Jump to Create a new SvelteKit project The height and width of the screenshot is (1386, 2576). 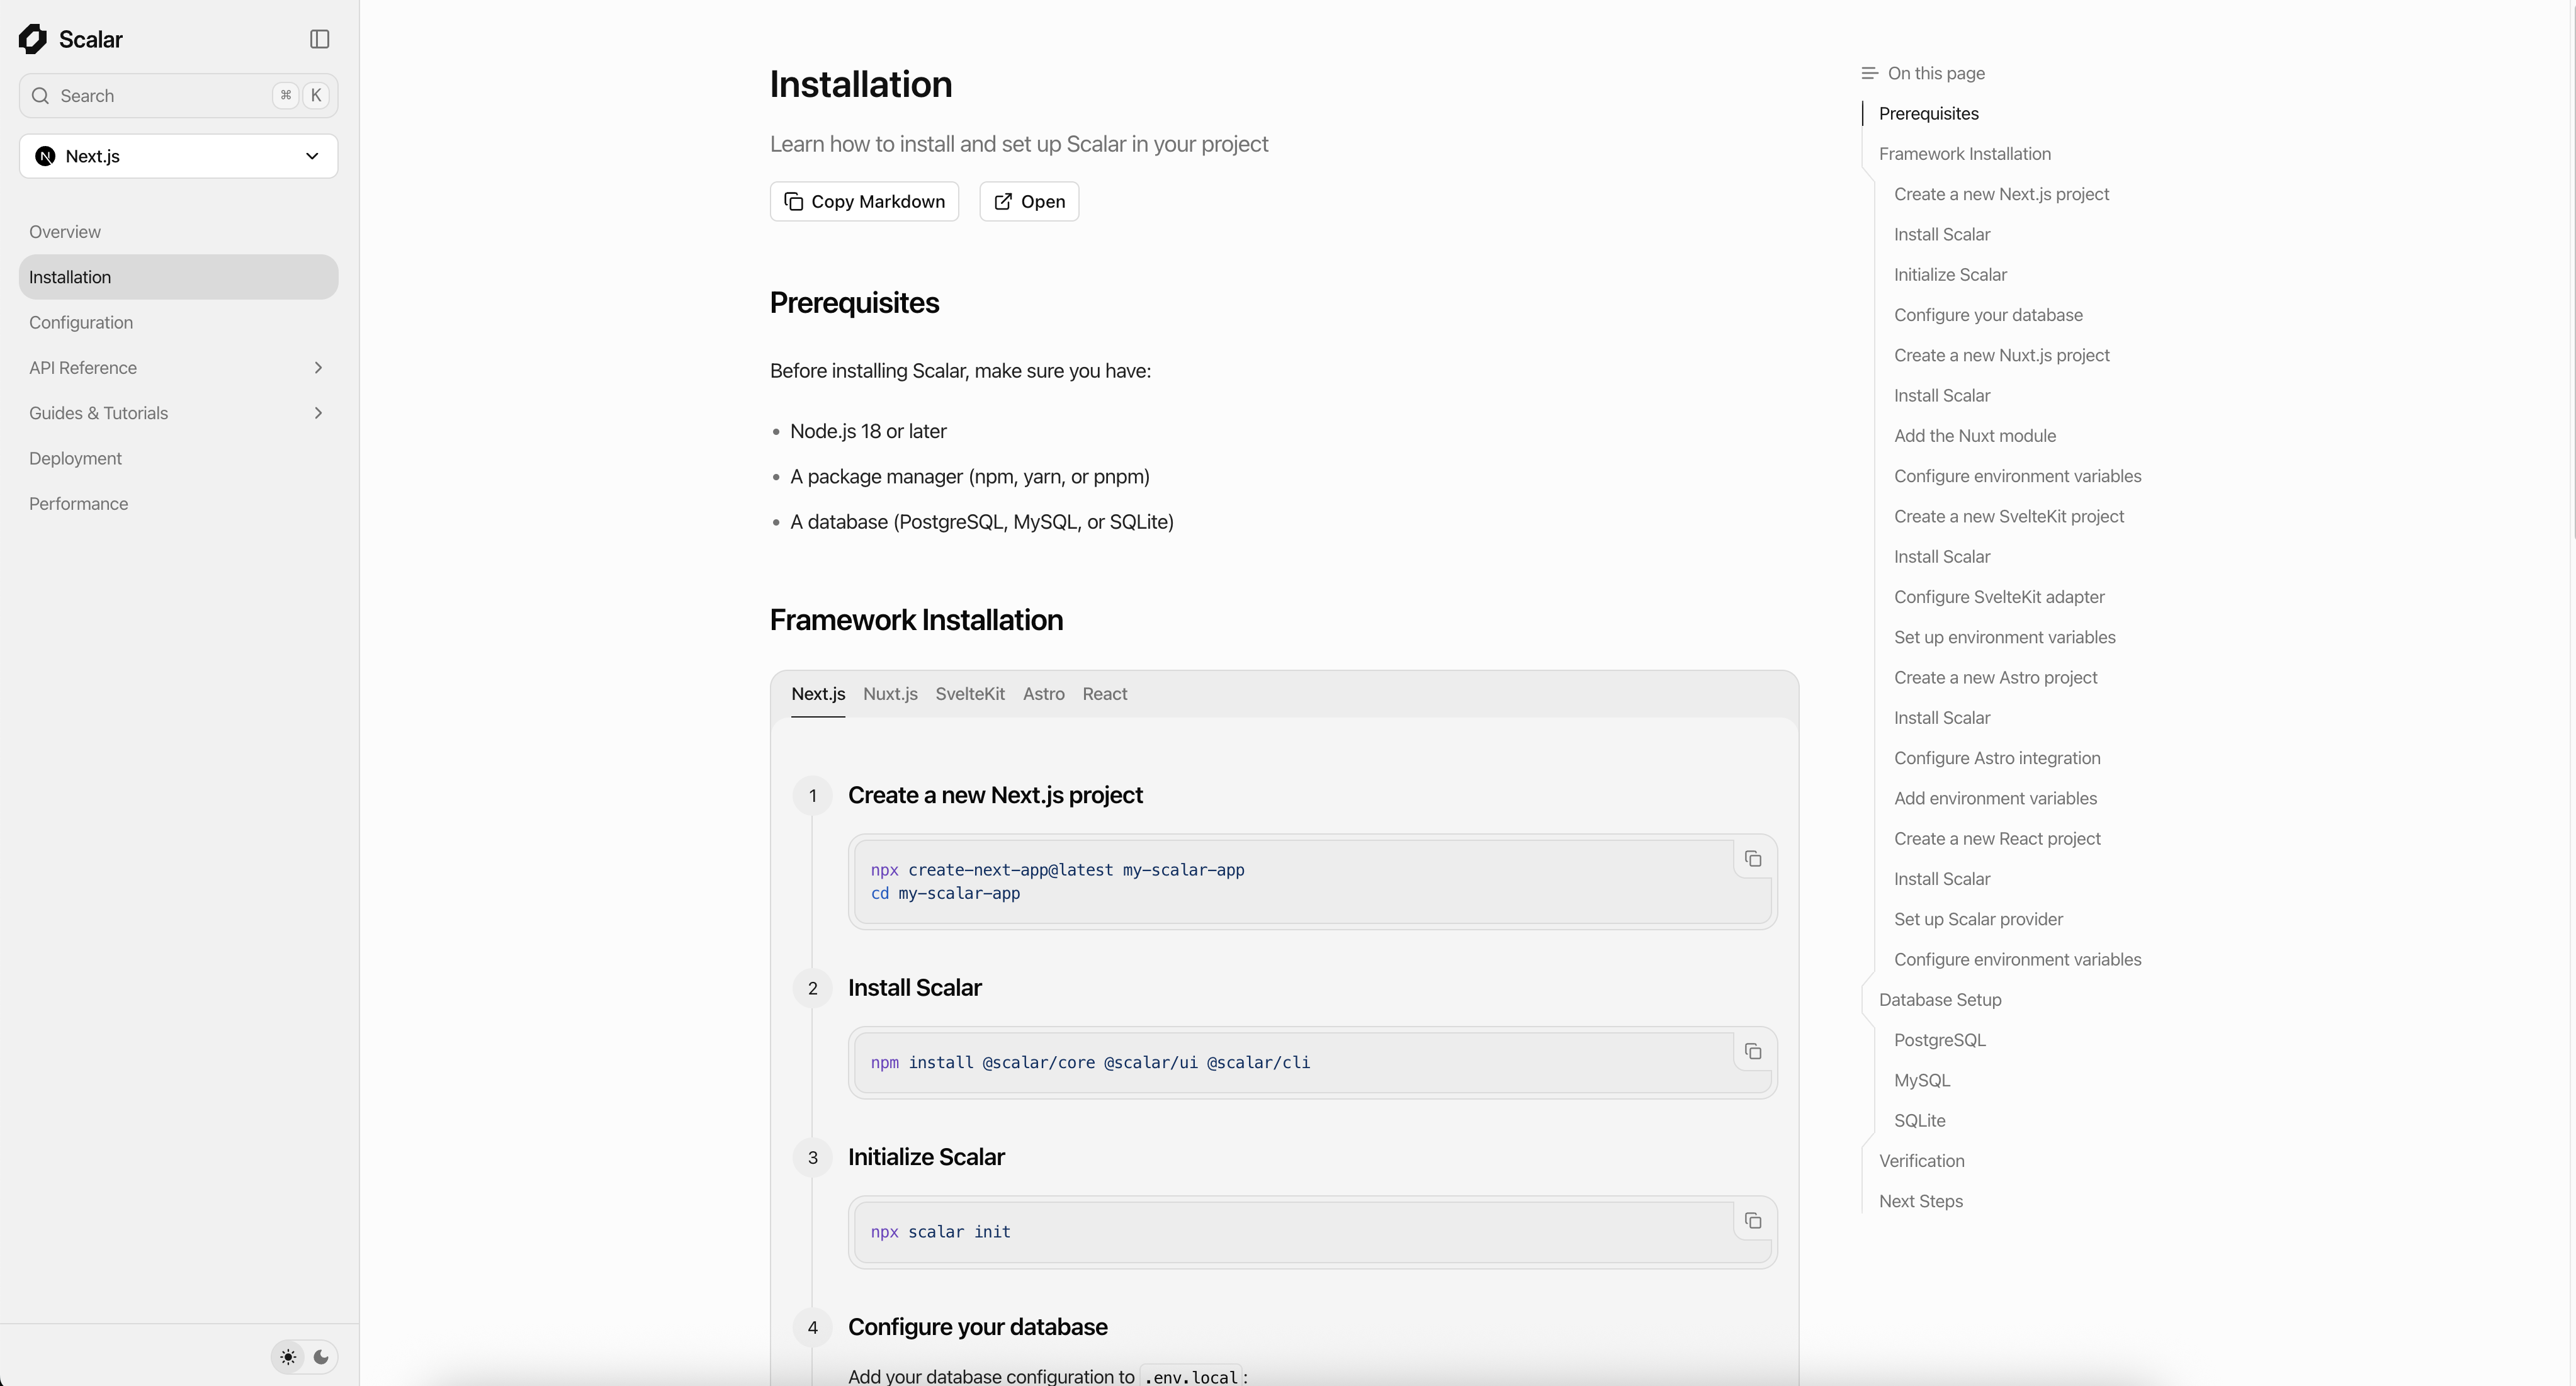pyautogui.click(x=2009, y=516)
